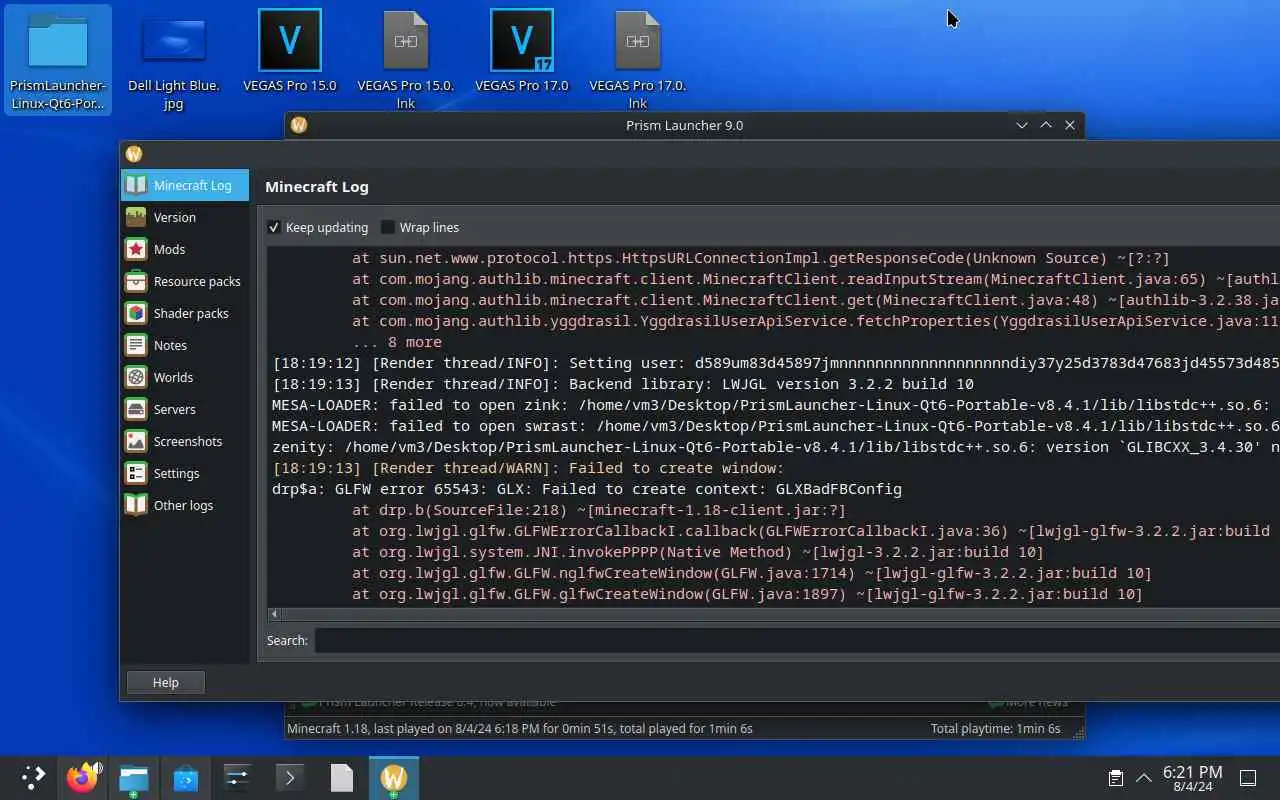Click the More news link

coord(1028,702)
